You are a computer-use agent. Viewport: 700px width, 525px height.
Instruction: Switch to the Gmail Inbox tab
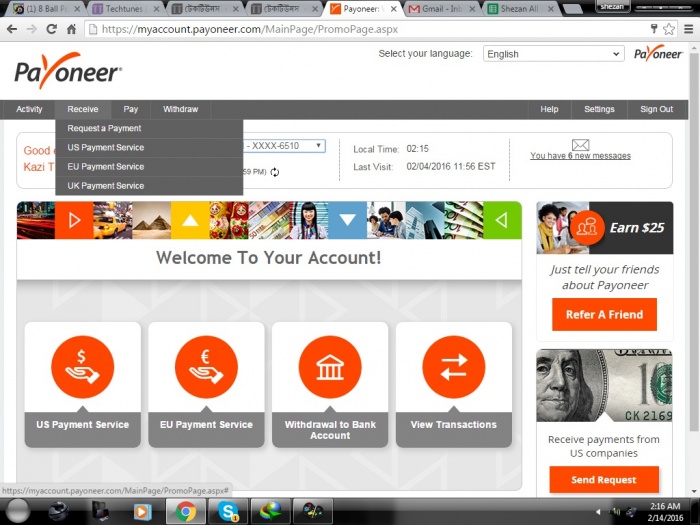[442, 9]
